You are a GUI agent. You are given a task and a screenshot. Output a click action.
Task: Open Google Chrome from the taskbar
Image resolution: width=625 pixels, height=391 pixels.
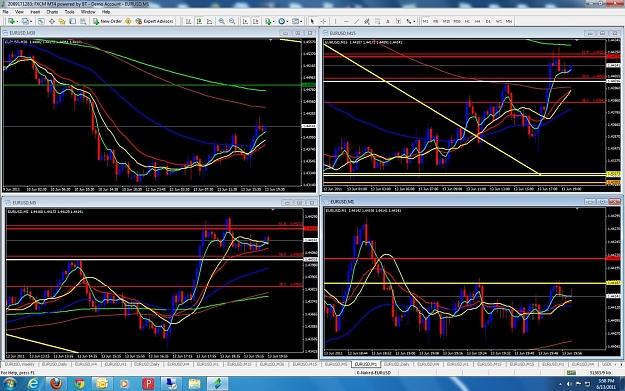(79, 384)
